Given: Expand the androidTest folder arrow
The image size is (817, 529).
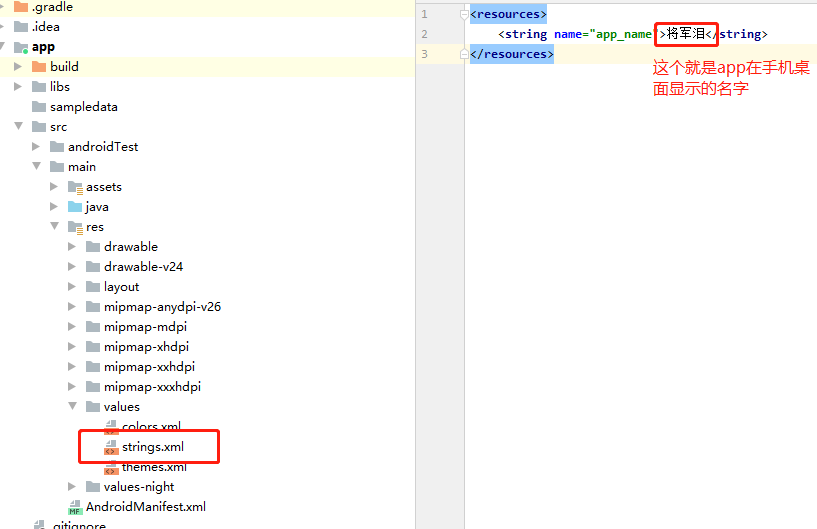Looking at the screenshot, I should pos(36,146).
